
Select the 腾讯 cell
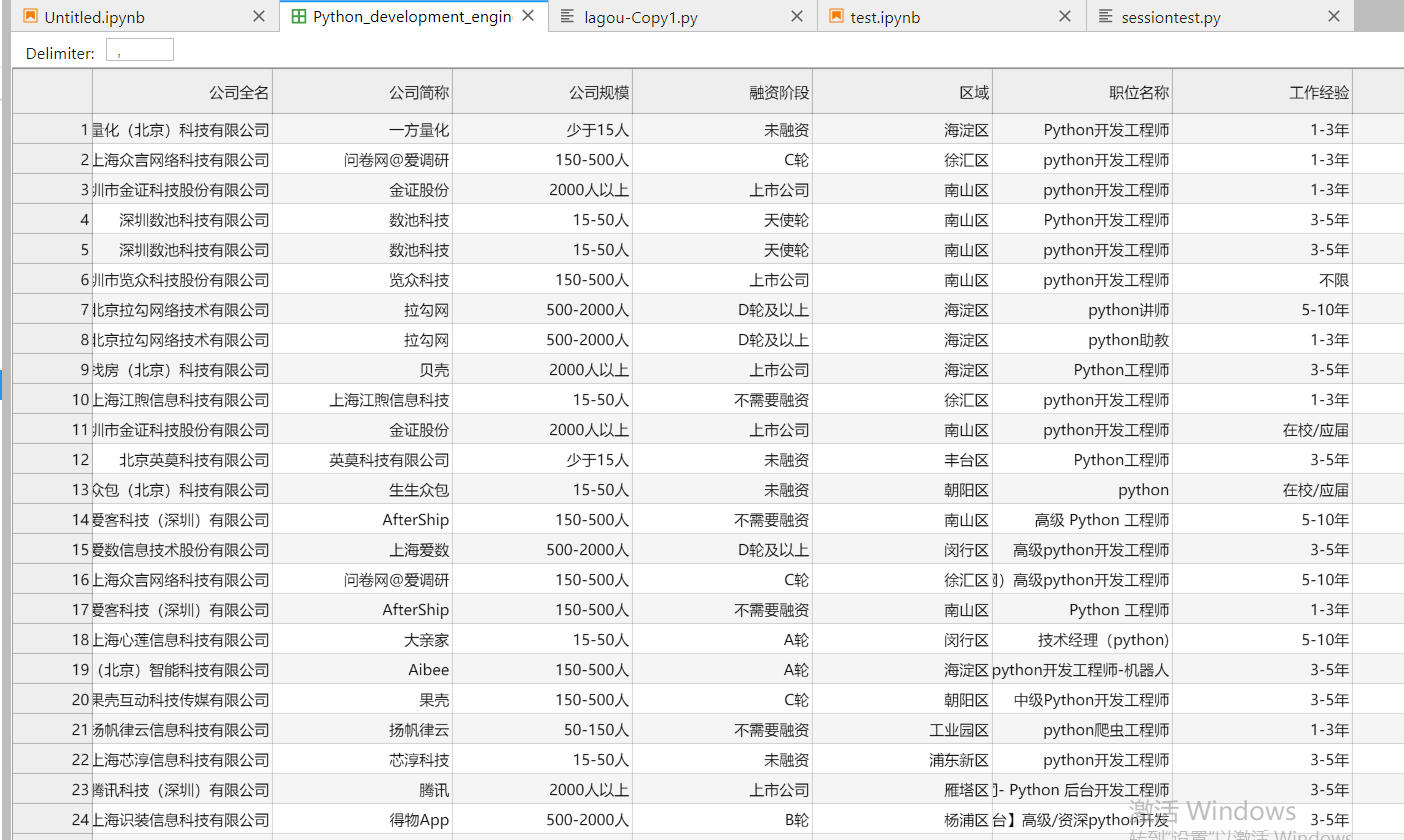pyautogui.click(x=362, y=790)
